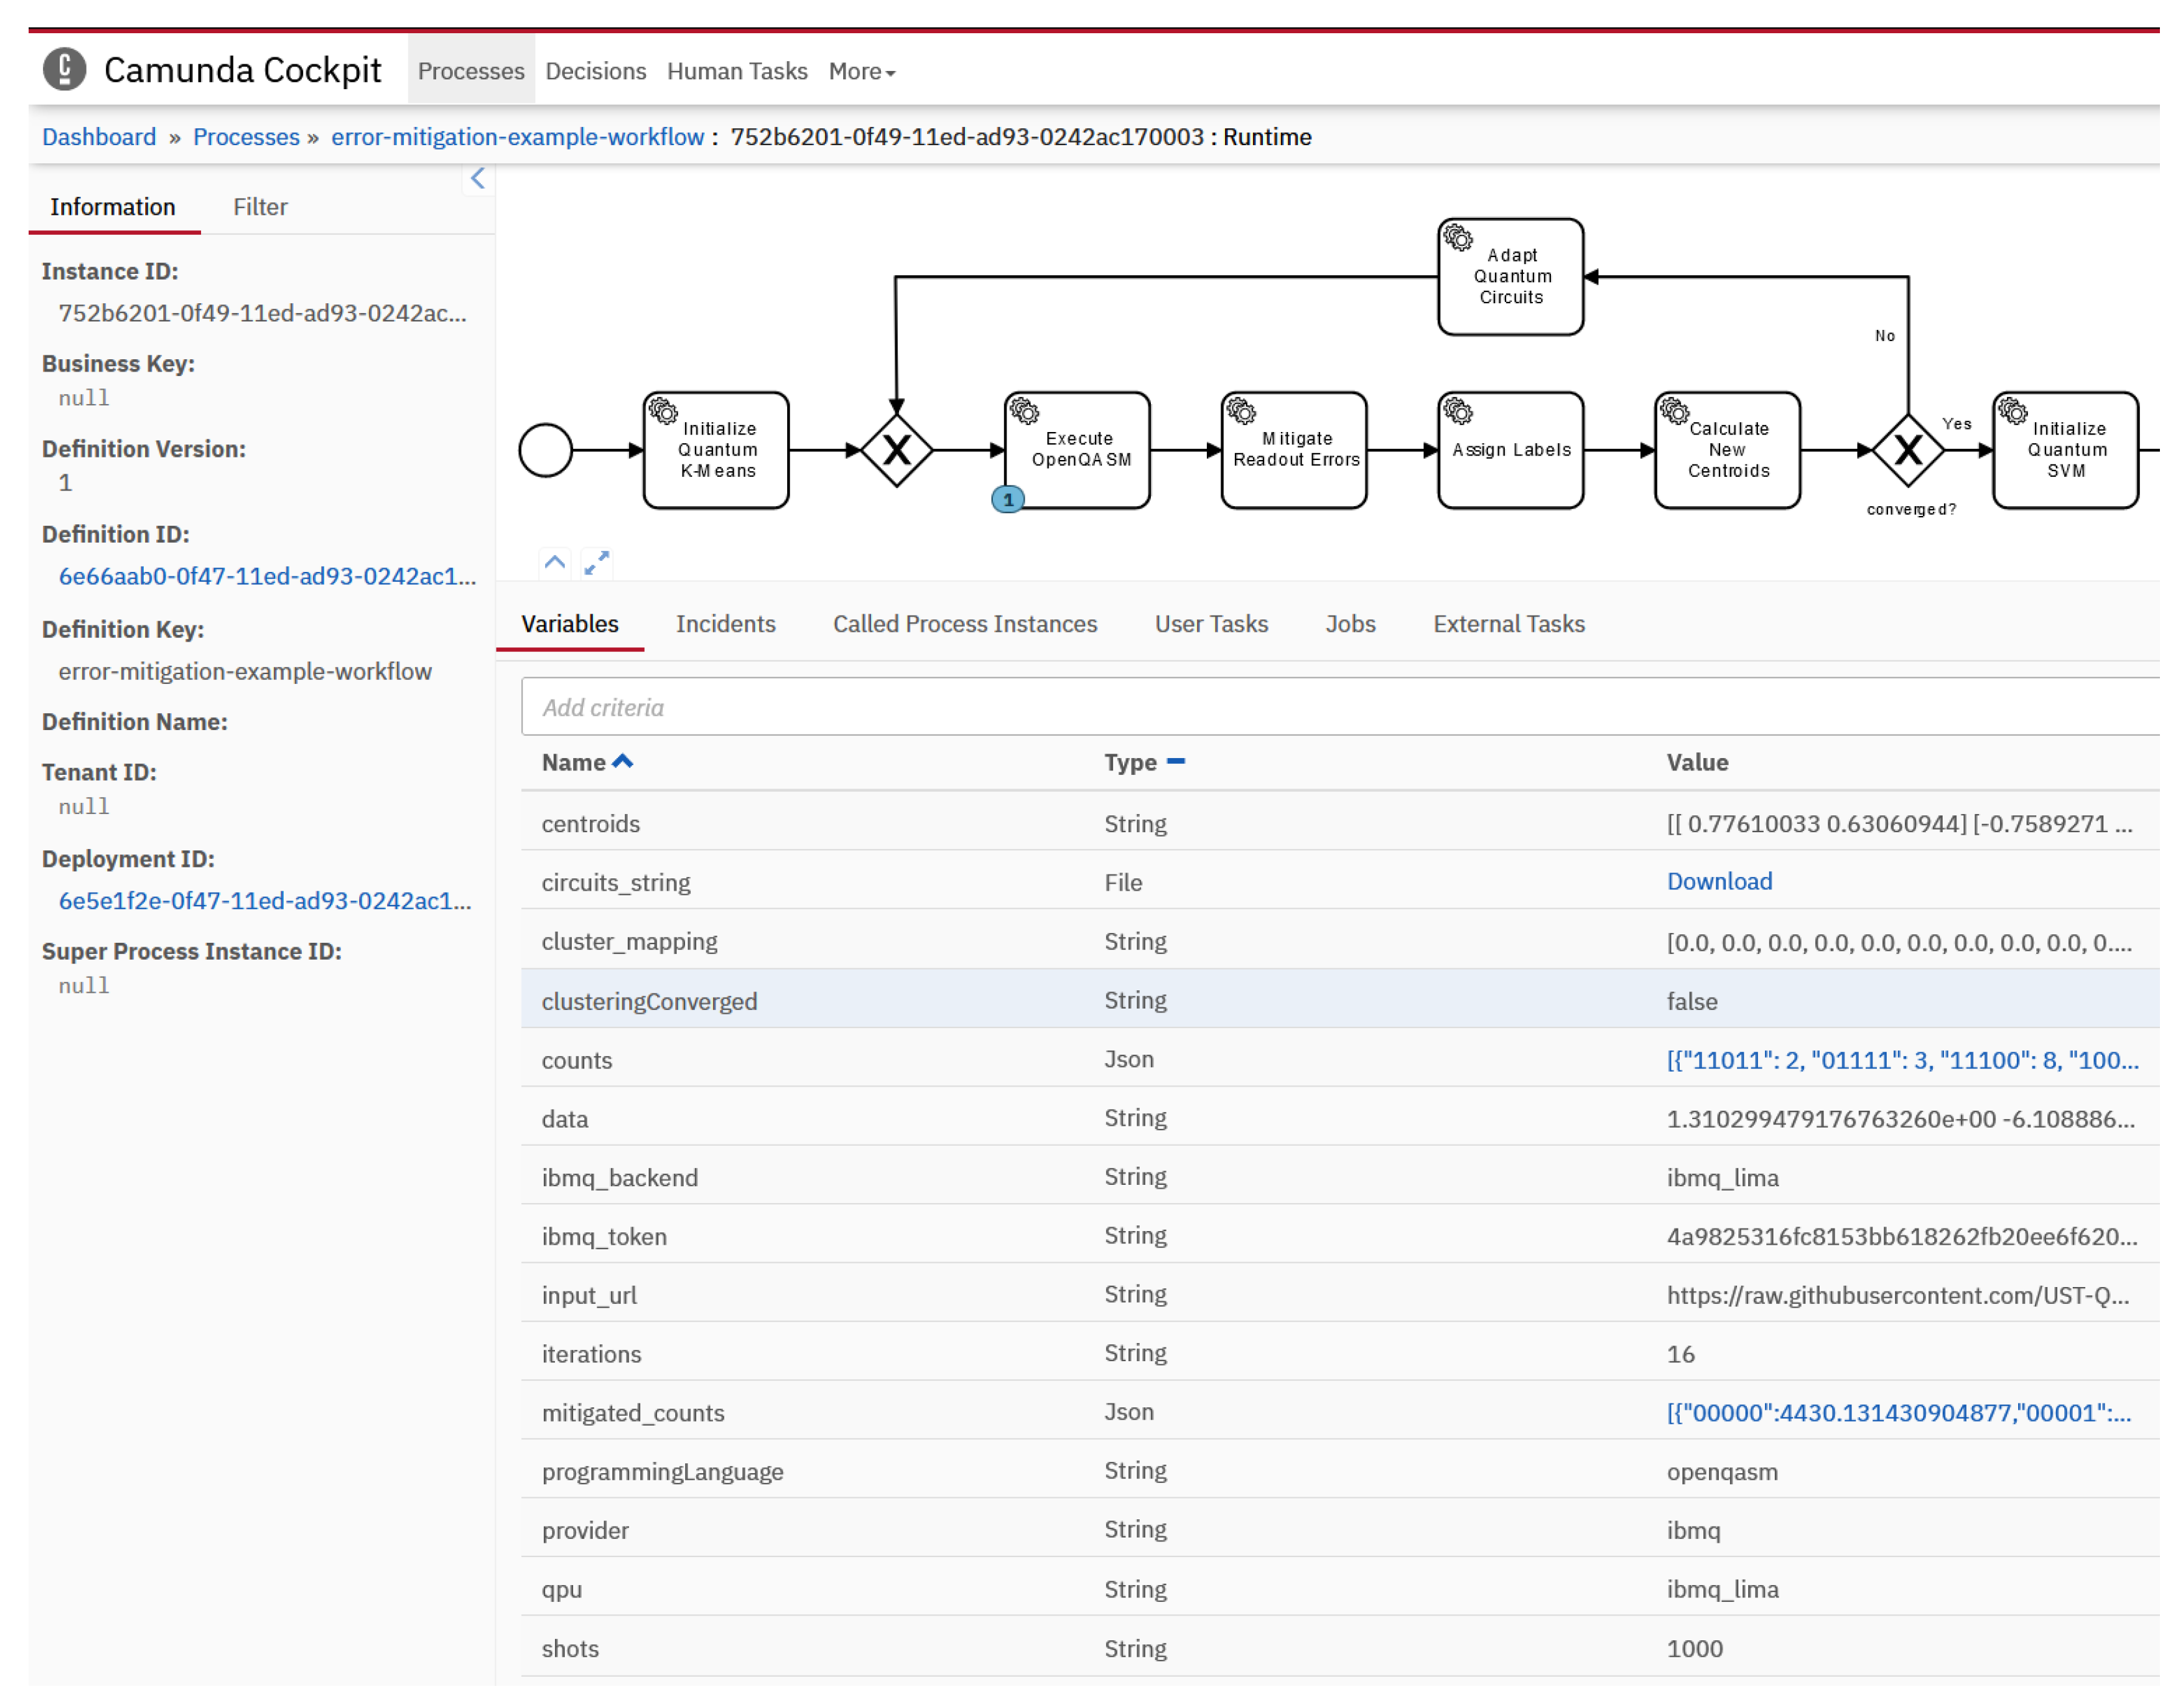Toggle sorting on the Type column
The width and height of the screenshot is (2184, 1708).
(x=1175, y=762)
